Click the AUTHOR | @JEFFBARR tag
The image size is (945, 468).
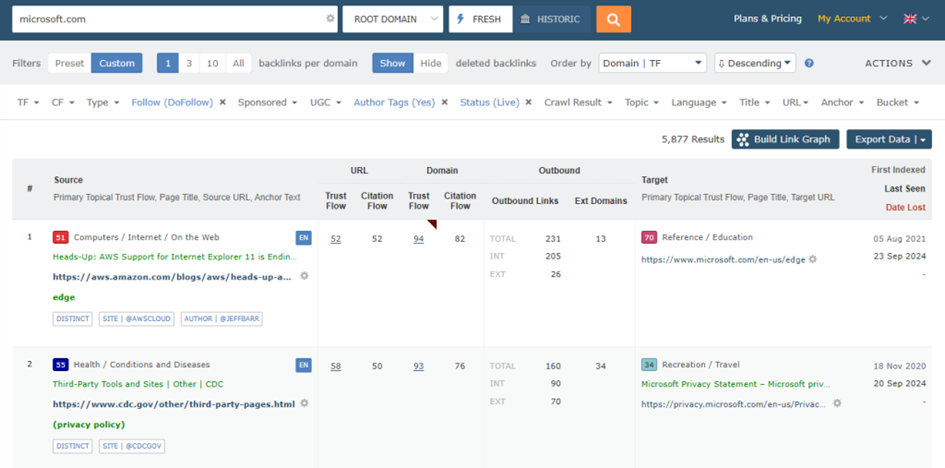coord(221,319)
